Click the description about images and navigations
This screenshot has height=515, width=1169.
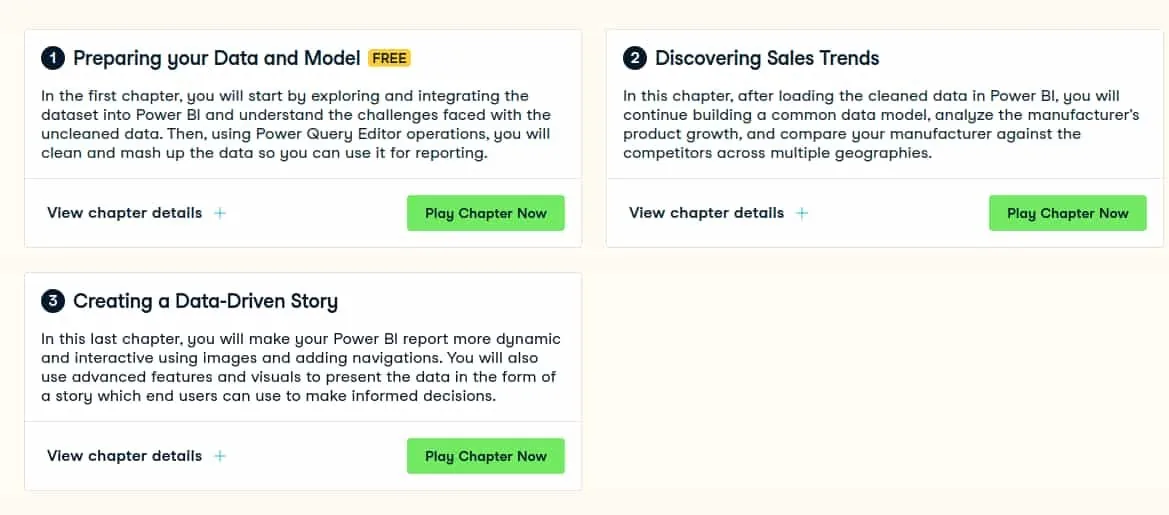coord(300,368)
